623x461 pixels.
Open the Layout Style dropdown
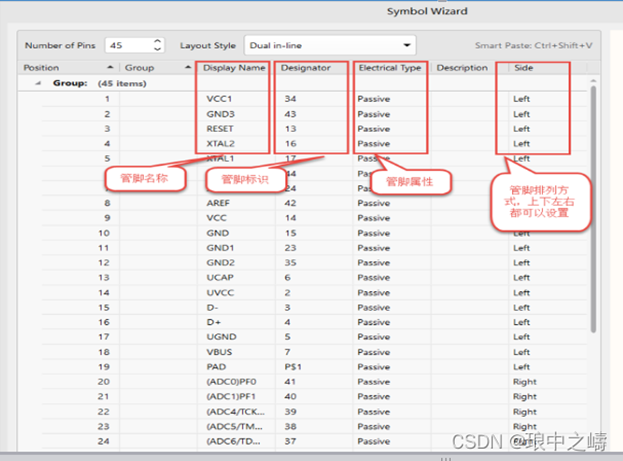click(329, 45)
